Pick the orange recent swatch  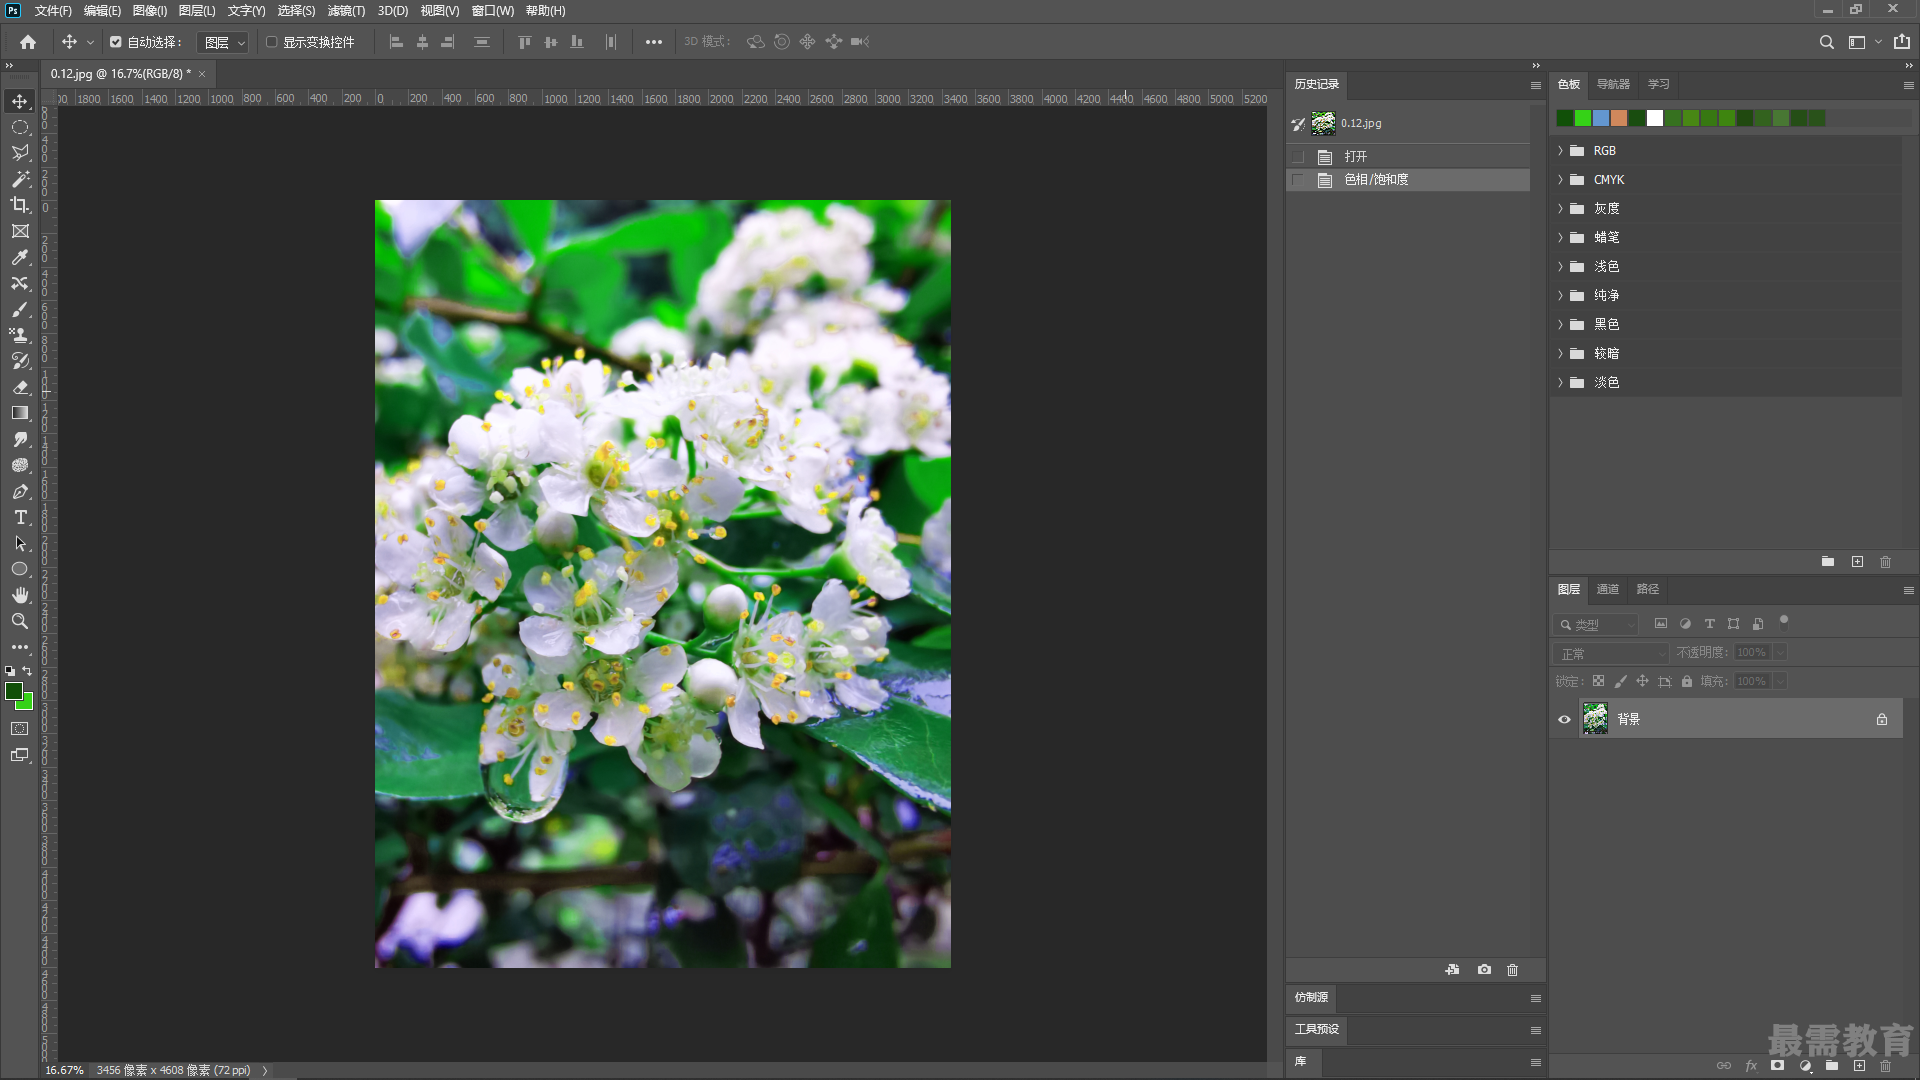(x=1619, y=118)
